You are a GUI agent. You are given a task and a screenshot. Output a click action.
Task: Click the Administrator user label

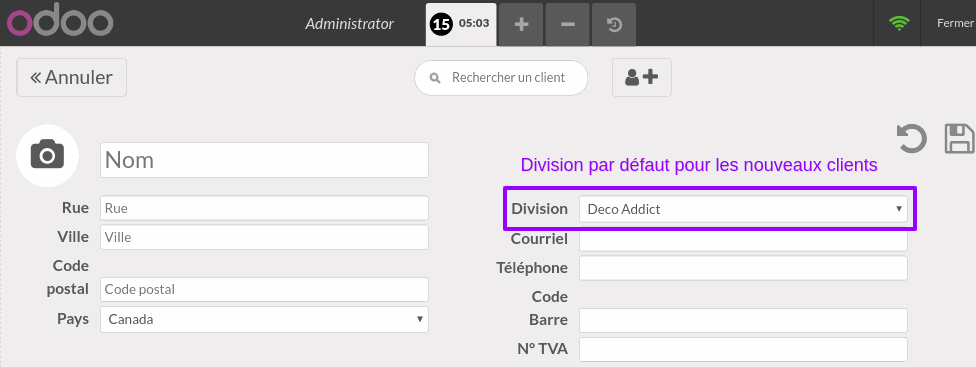point(349,24)
